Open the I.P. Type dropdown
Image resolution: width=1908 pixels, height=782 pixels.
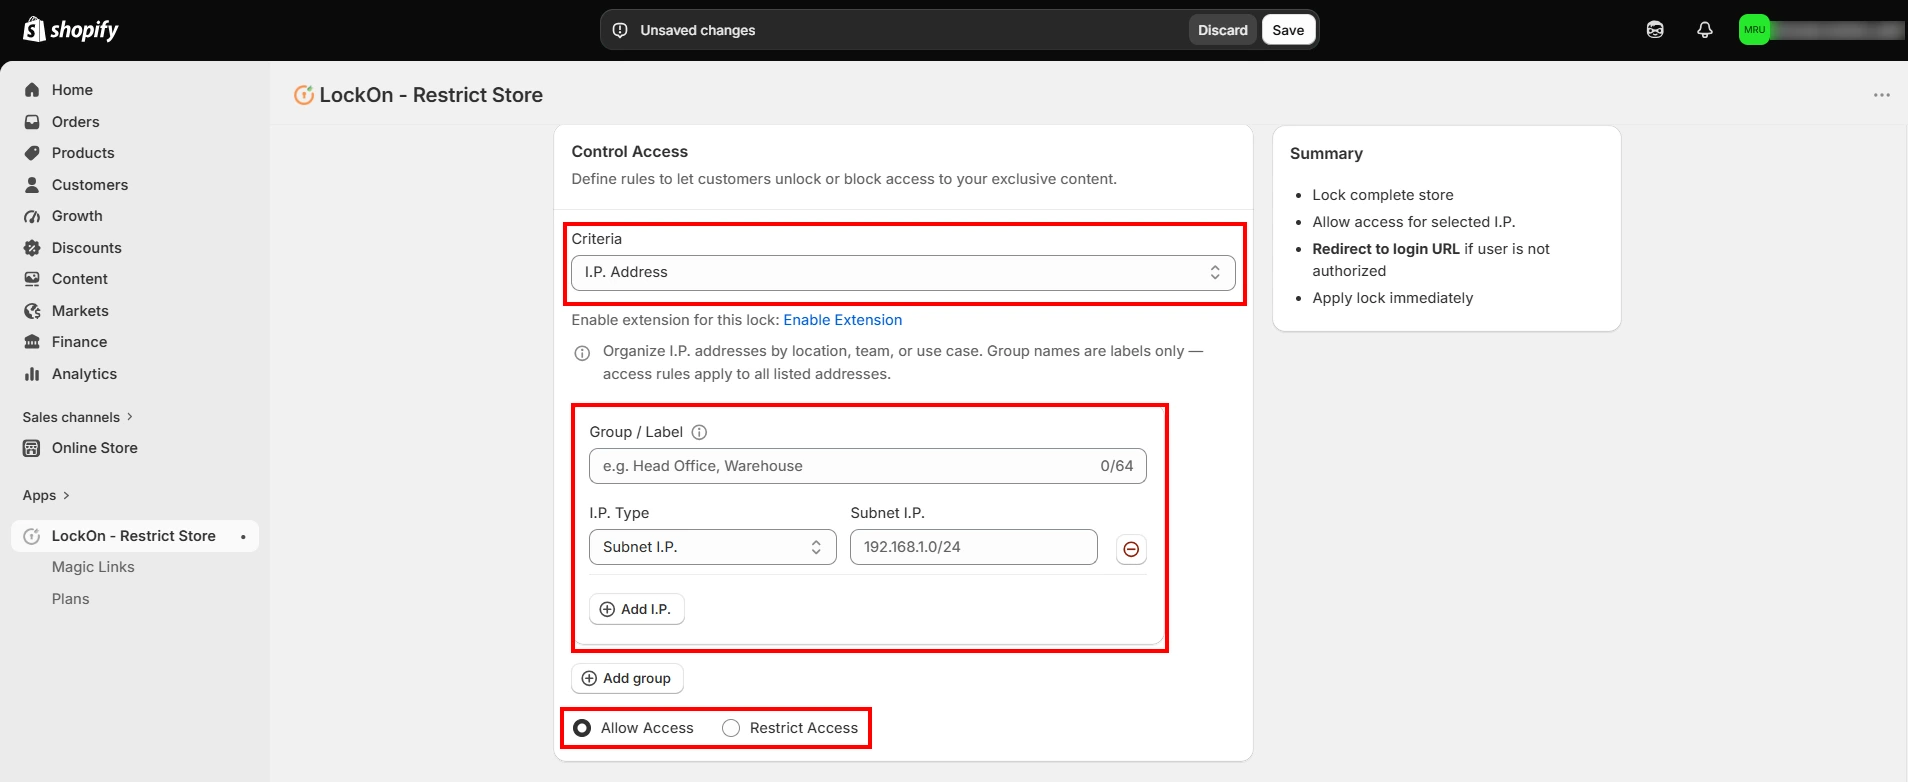(x=713, y=547)
